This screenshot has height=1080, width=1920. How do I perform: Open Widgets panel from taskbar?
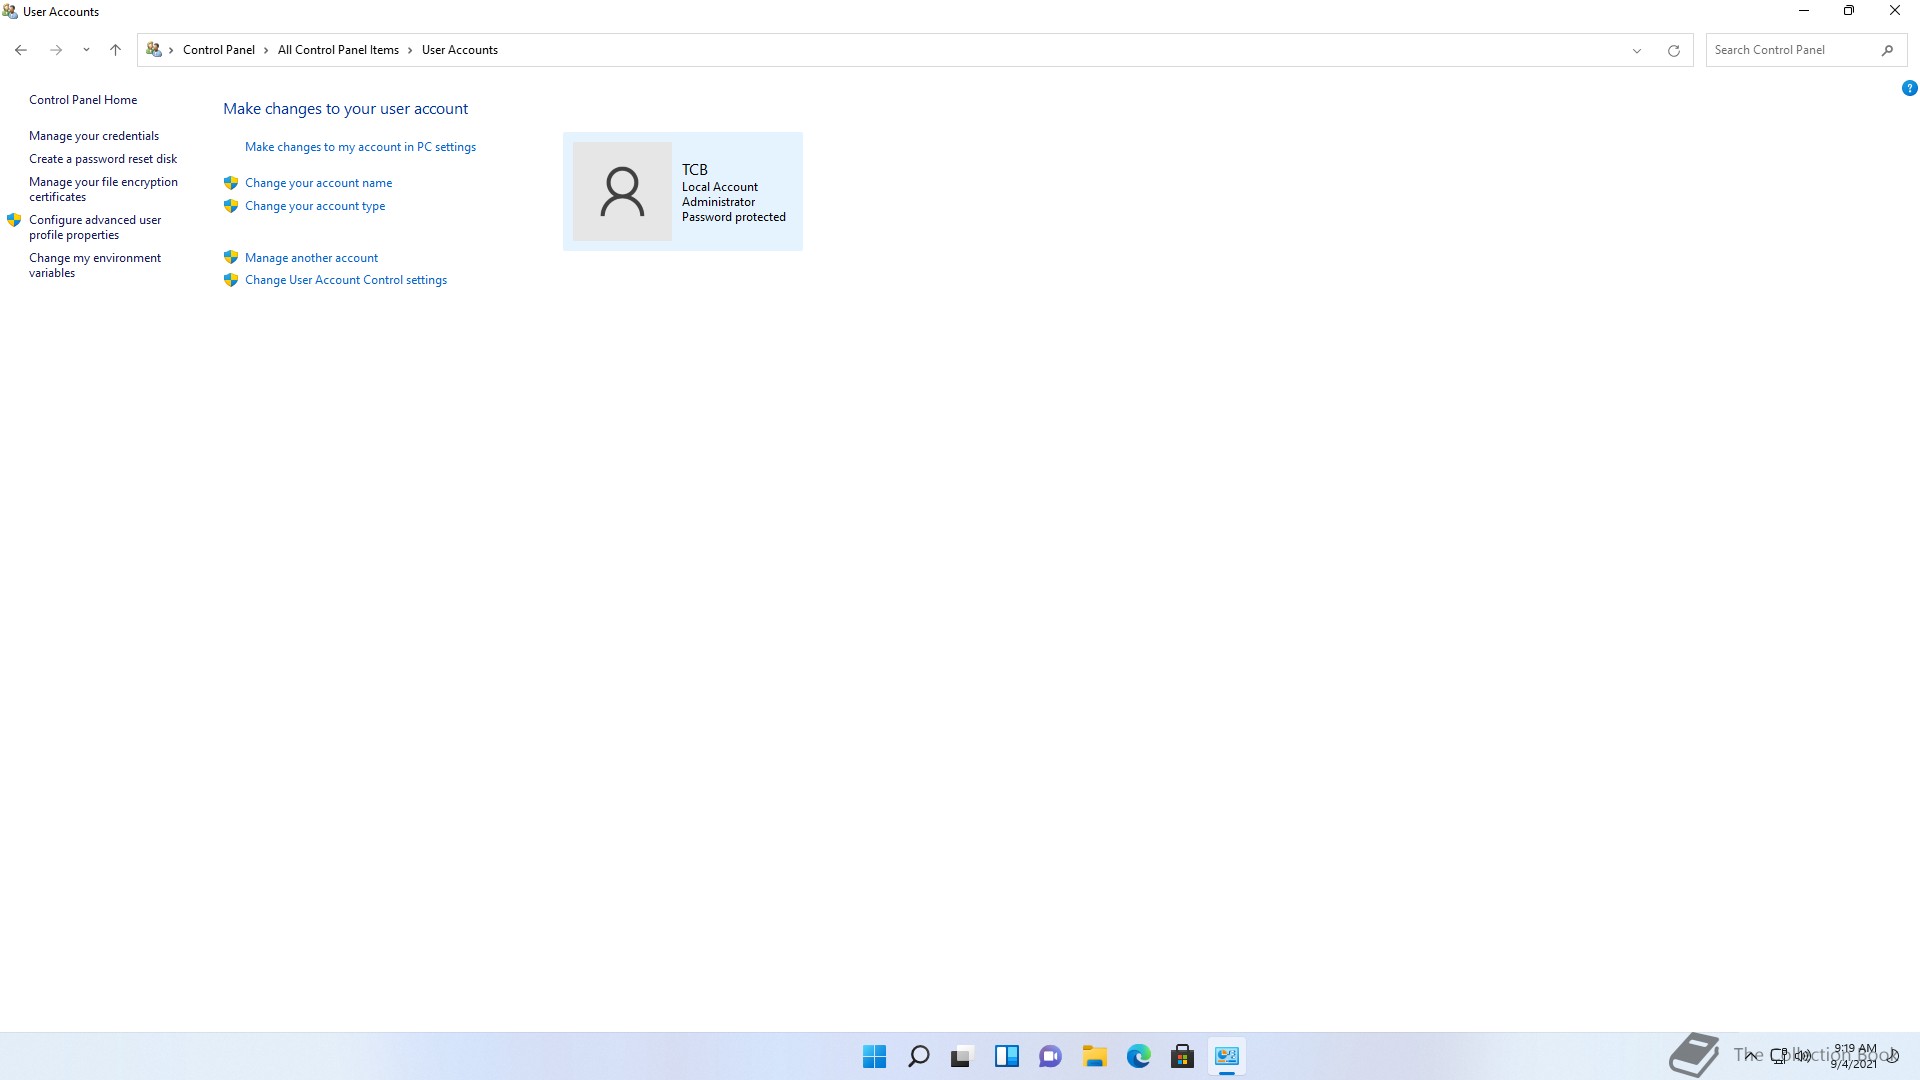pyautogui.click(x=1006, y=1056)
